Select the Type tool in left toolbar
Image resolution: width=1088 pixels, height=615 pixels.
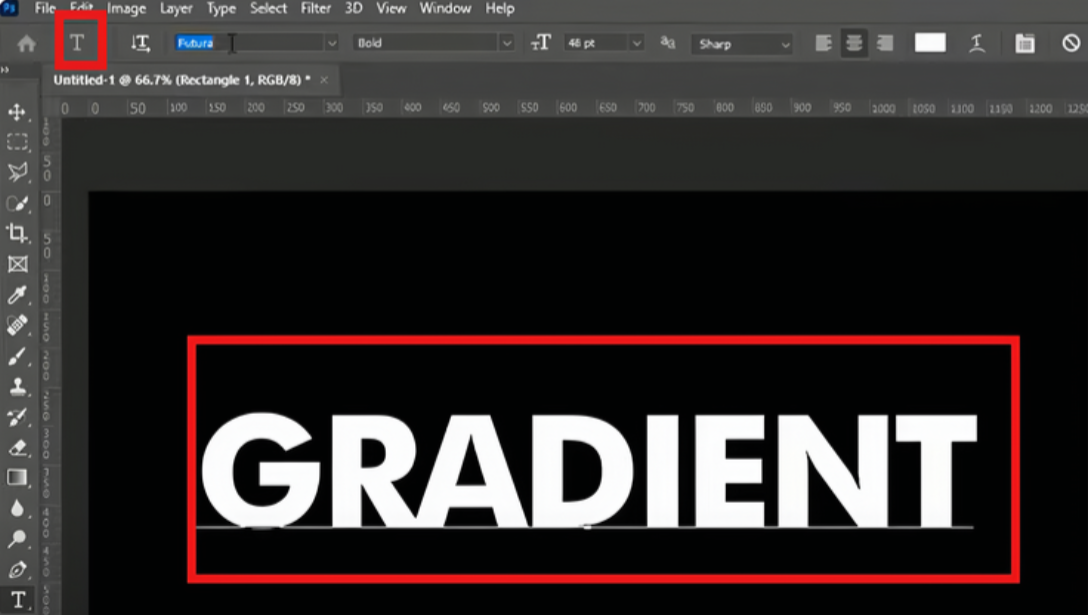(x=18, y=600)
